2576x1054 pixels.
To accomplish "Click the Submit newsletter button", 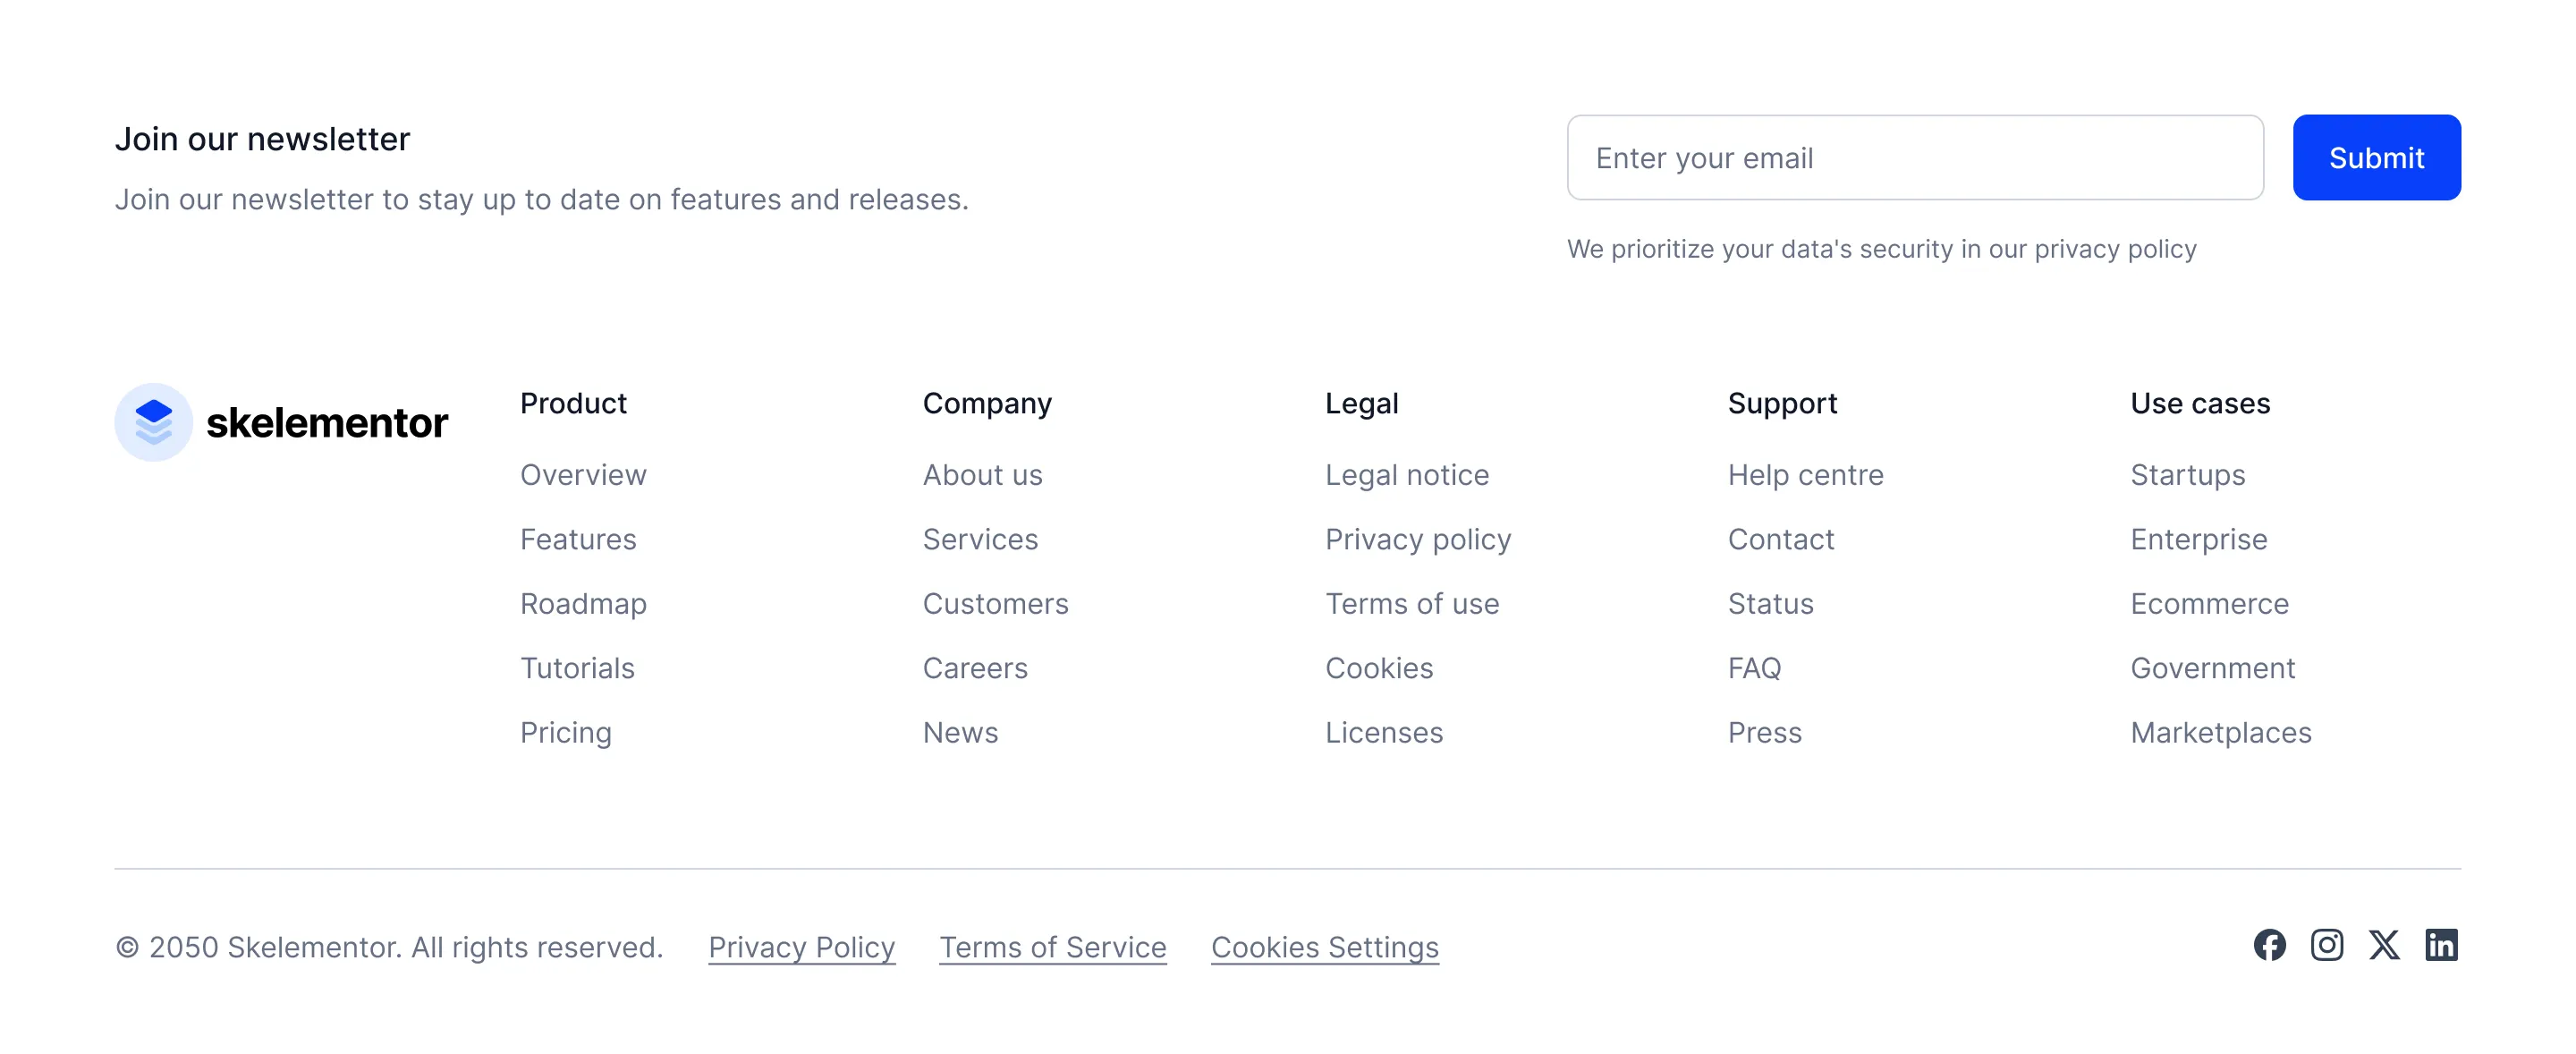I will 2376,158.
